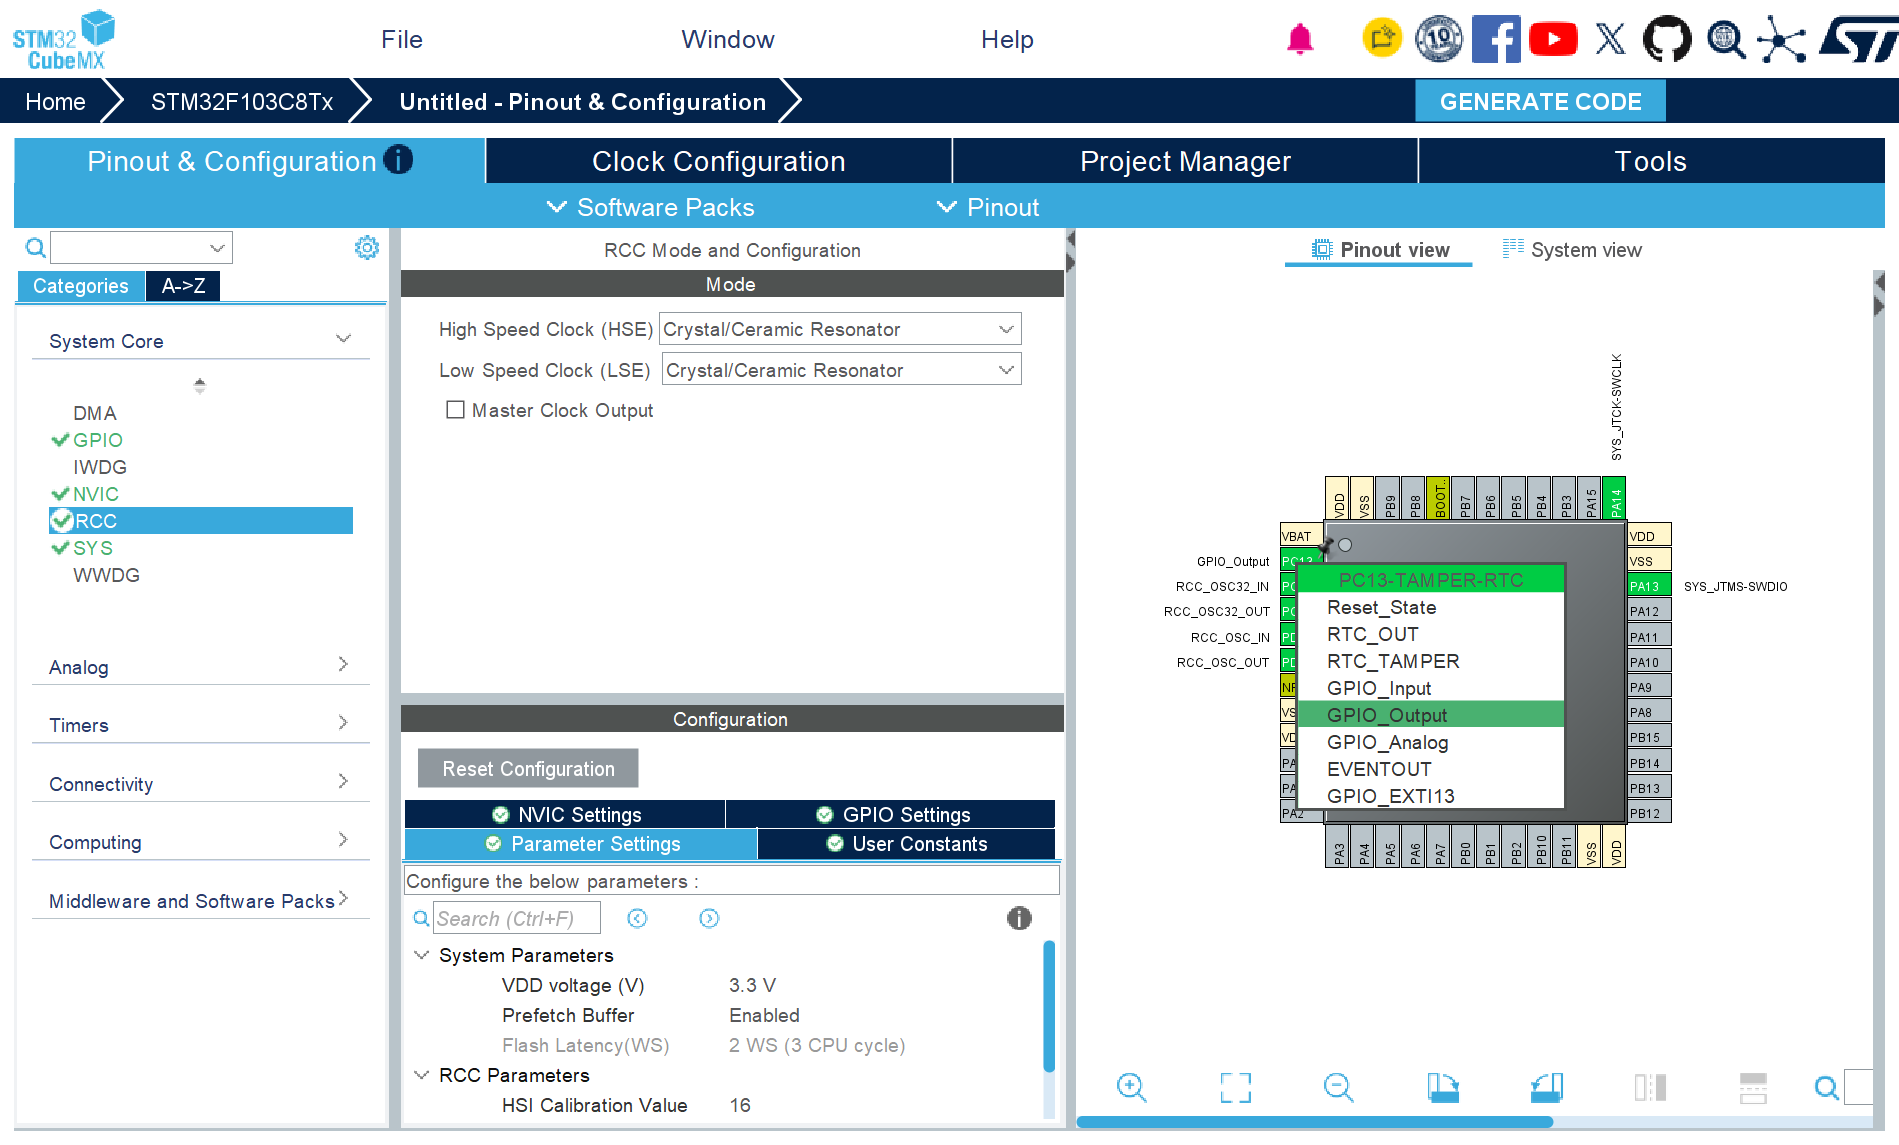Open the NVIC Settings tab
Viewport: 1899px width, 1145px height.
[x=565, y=814]
